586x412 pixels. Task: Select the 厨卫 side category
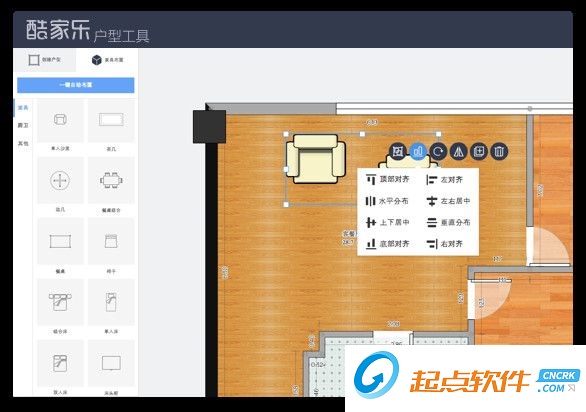[x=23, y=125]
